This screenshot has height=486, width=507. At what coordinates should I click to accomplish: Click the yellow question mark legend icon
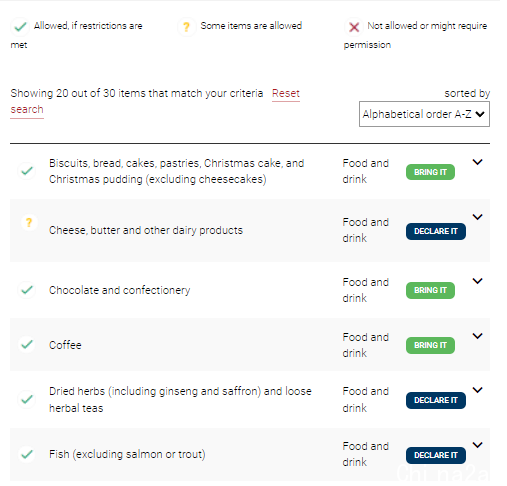pyautogui.click(x=187, y=26)
